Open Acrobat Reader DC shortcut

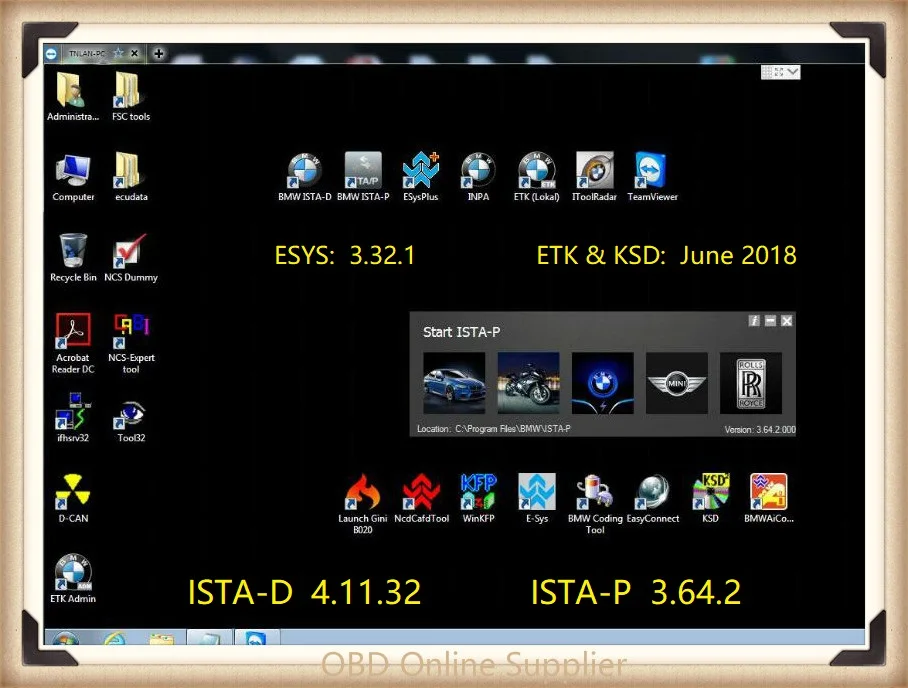[73, 343]
